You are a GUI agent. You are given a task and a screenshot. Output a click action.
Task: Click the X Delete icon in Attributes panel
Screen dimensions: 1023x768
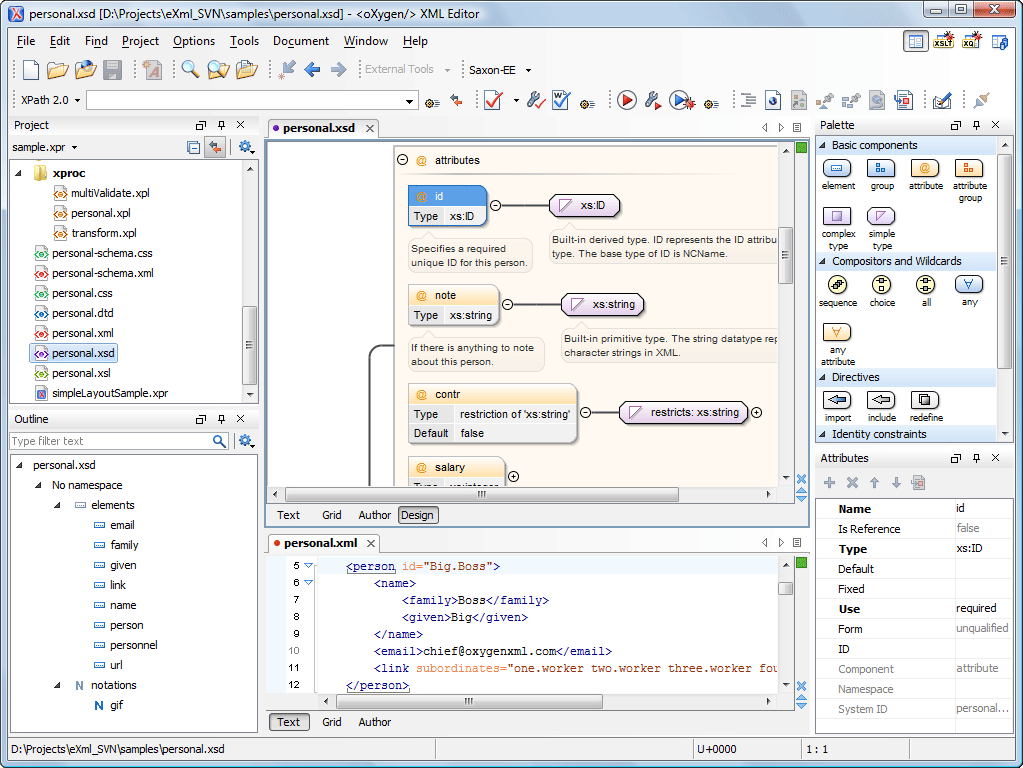[x=852, y=483]
